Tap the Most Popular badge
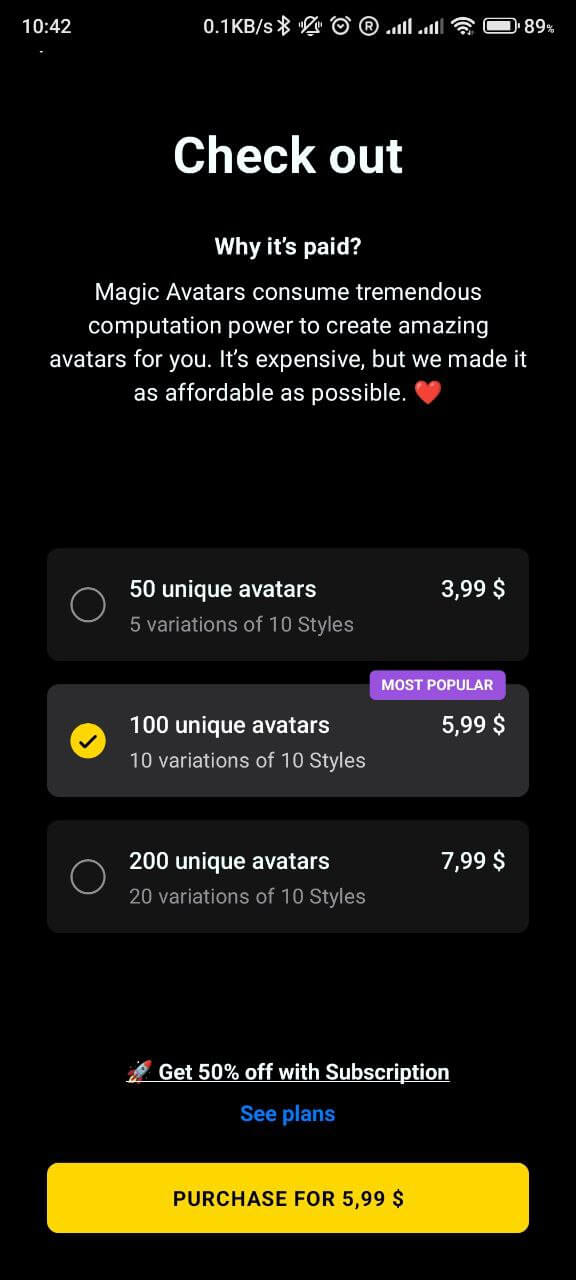This screenshot has height=1280, width=576. tap(437, 685)
